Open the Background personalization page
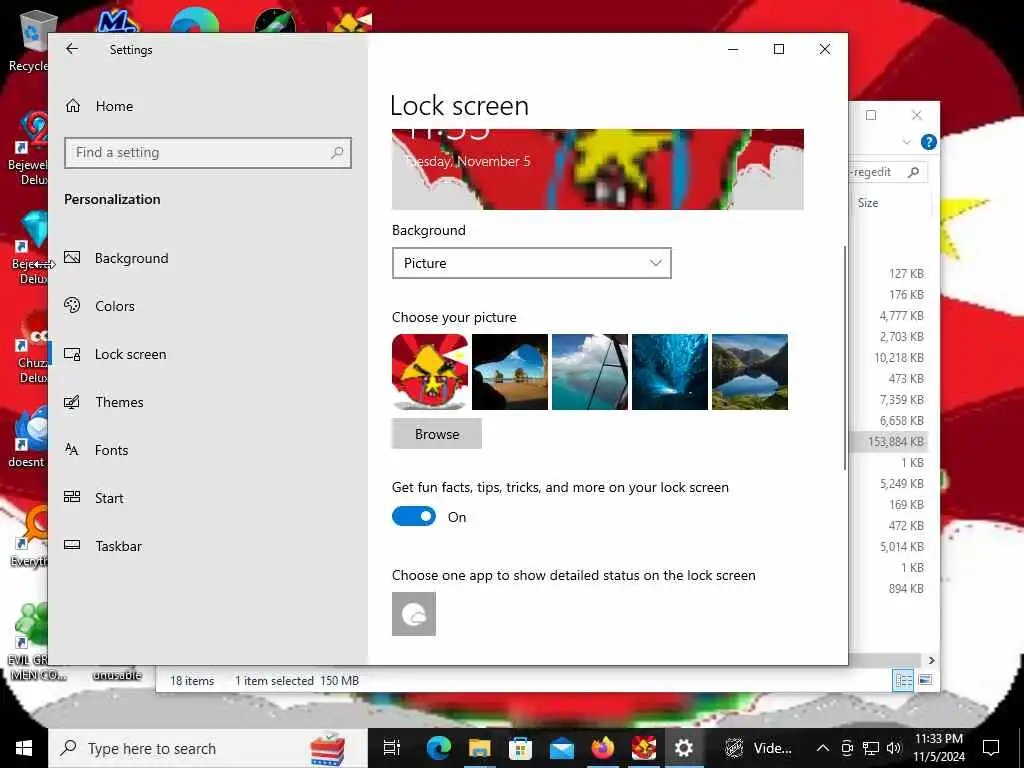1024x768 pixels. (x=116, y=258)
